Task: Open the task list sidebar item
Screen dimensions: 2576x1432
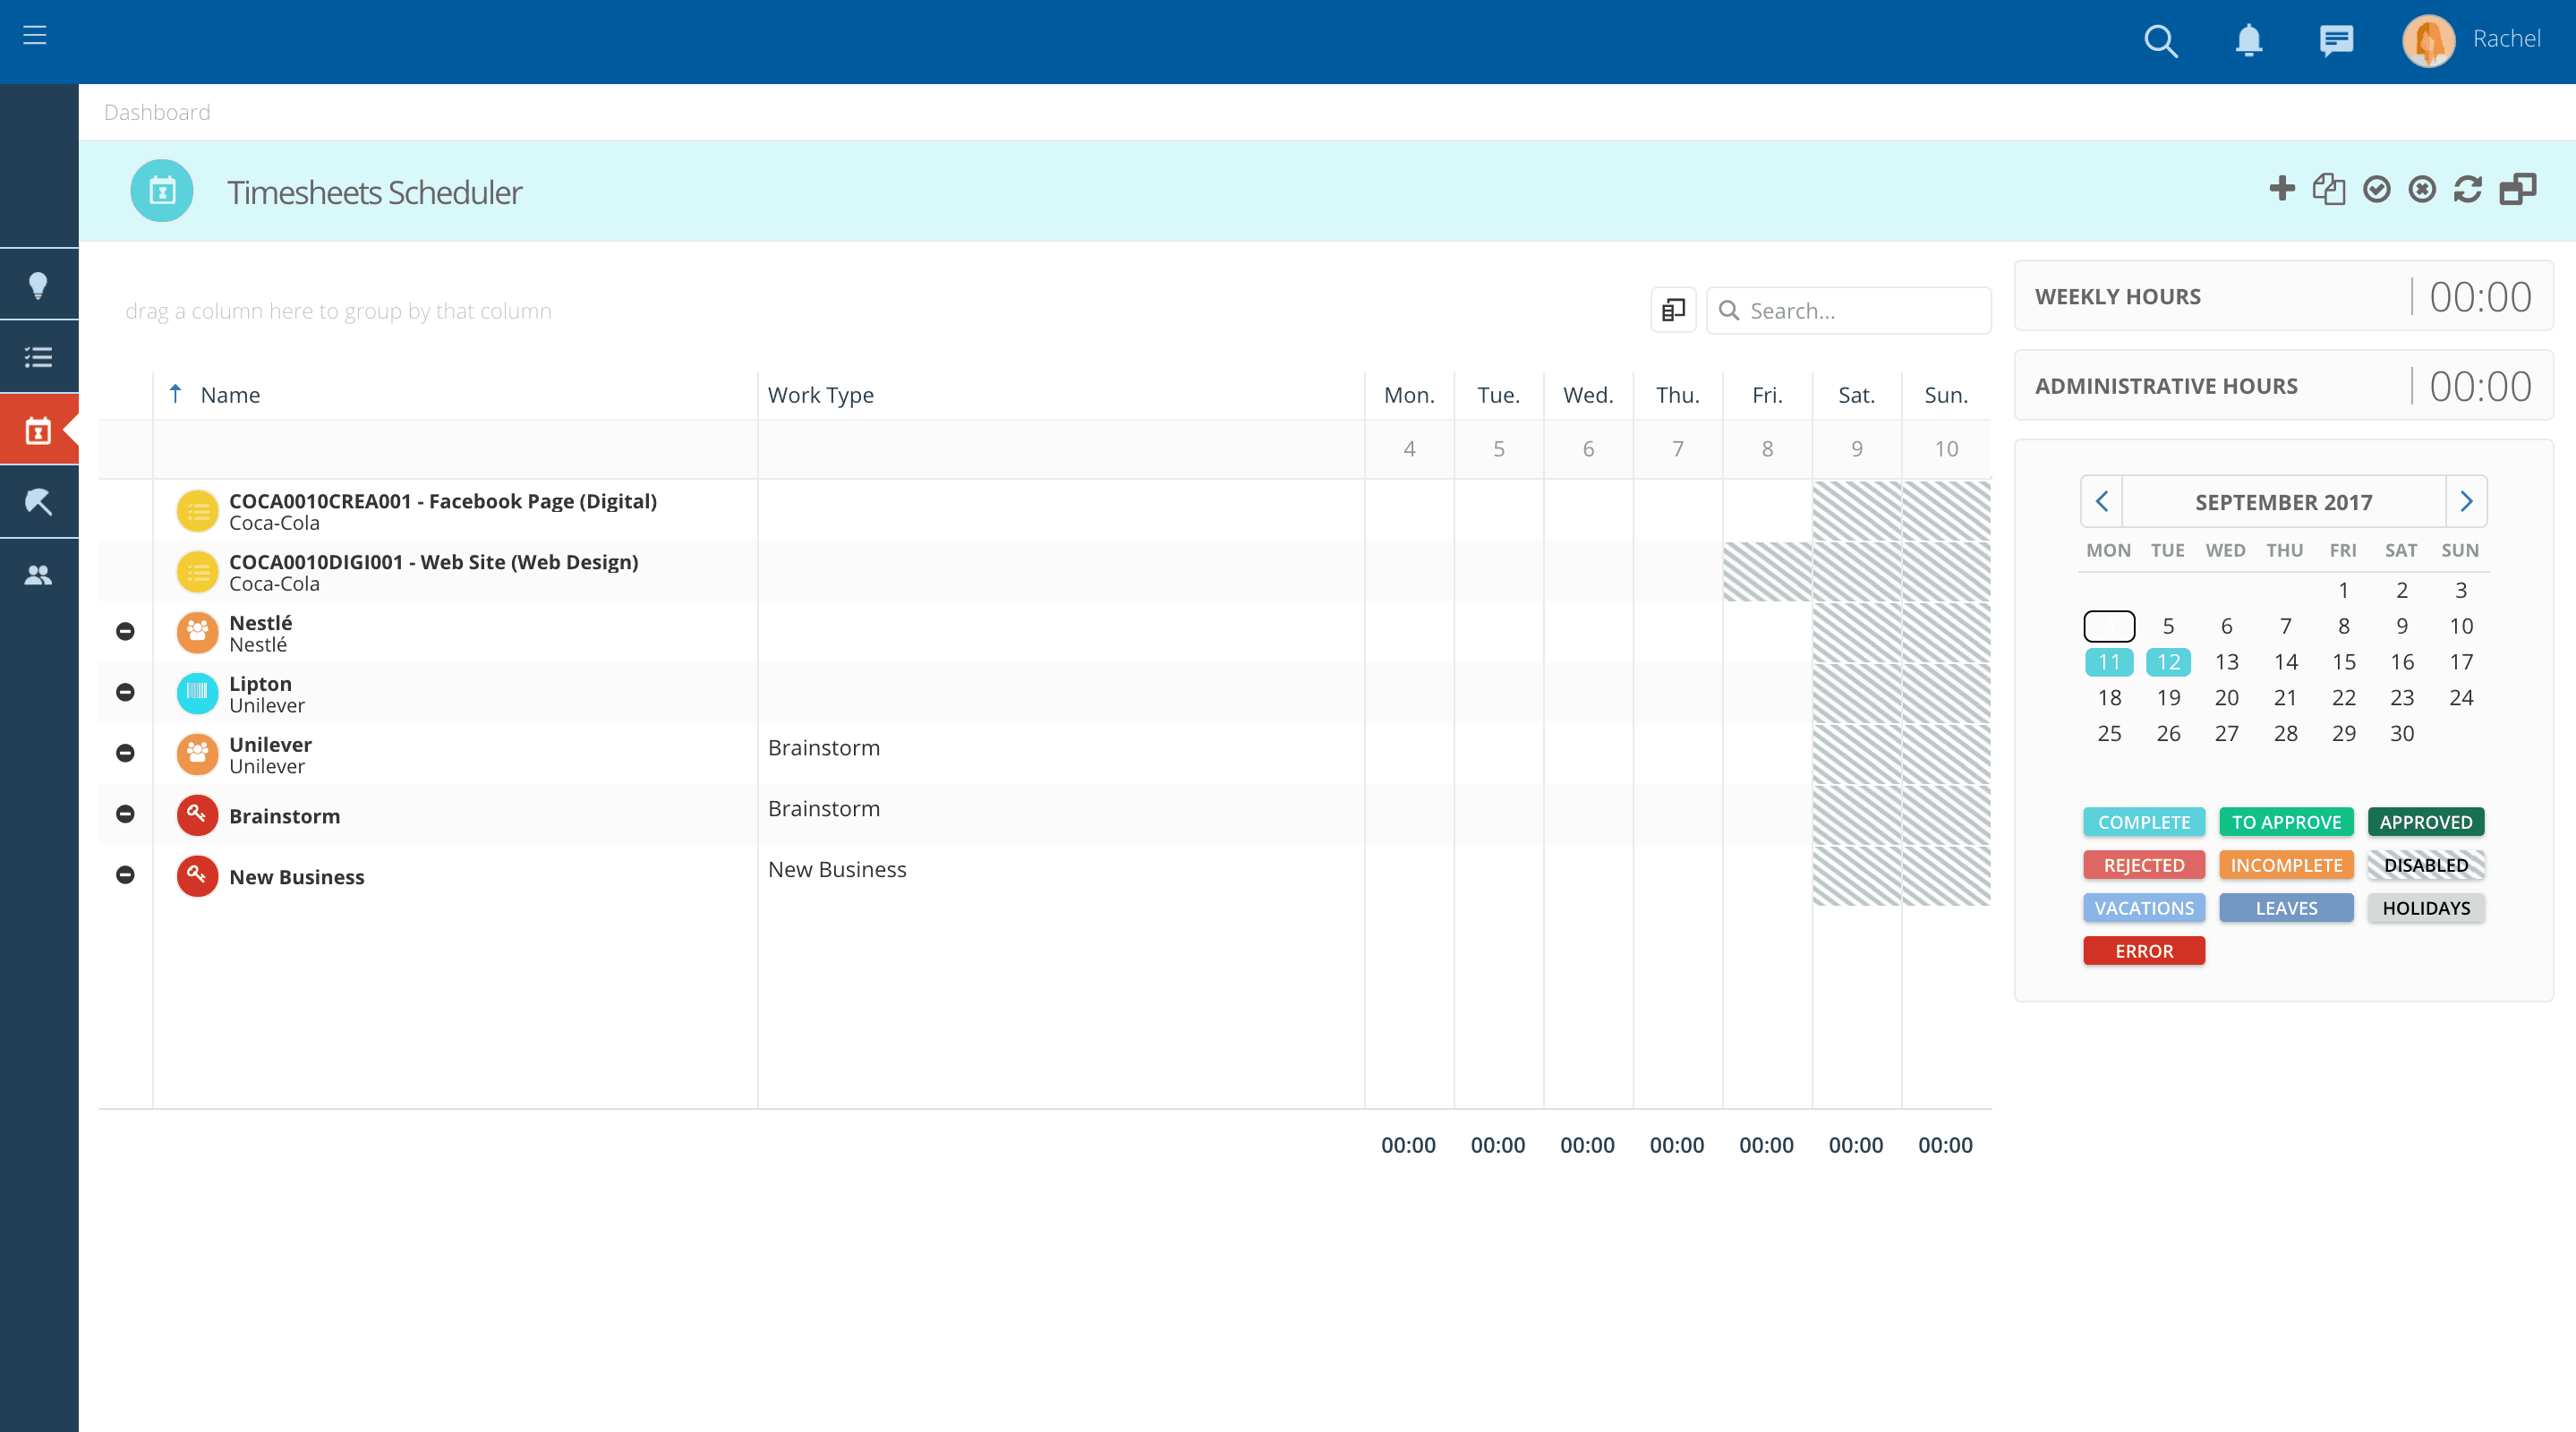Action: pyautogui.click(x=39, y=357)
